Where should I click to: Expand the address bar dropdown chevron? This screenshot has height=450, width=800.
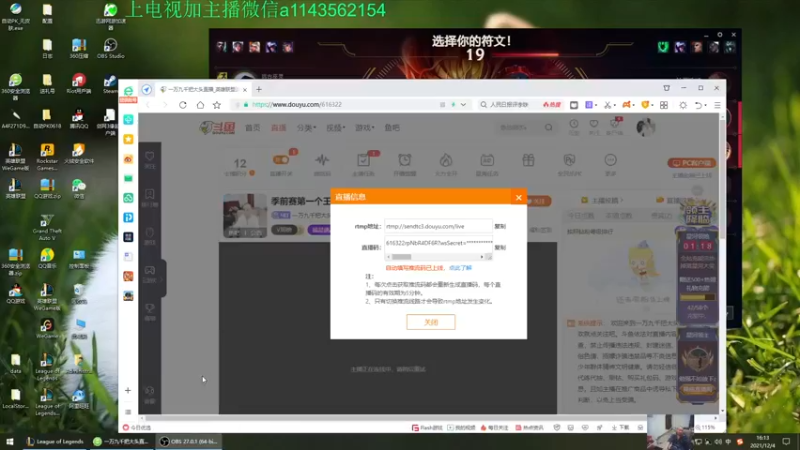coord(463,105)
